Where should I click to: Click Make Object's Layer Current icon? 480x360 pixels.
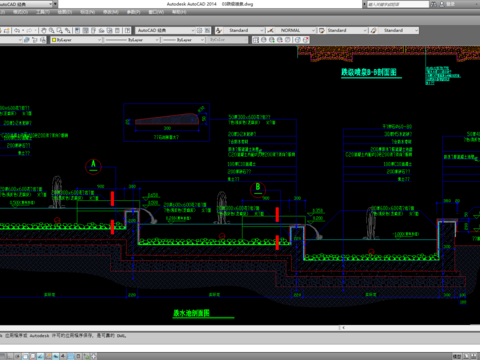[x=27, y=40]
